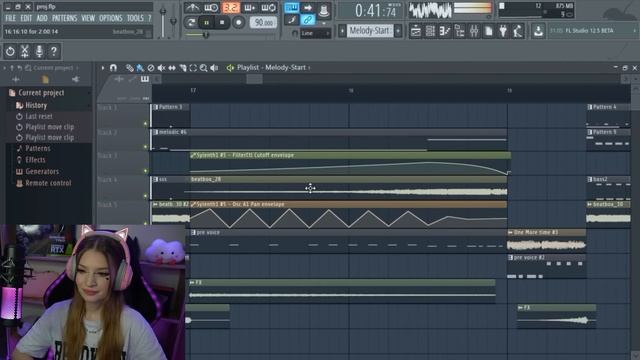Expand the Effects item in browser
Image resolution: width=640 pixels, height=360 pixels.
pyautogui.click(x=35, y=160)
